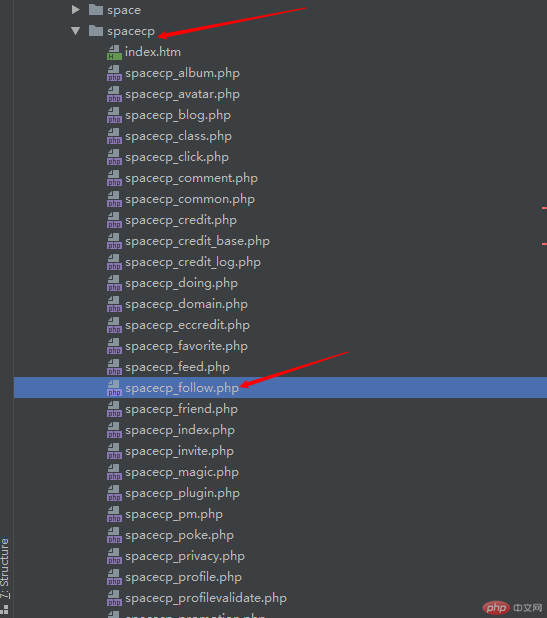Click the PHP icon beside spacecp_privacy.php
This screenshot has width=547, height=618.
click(114, 556)
